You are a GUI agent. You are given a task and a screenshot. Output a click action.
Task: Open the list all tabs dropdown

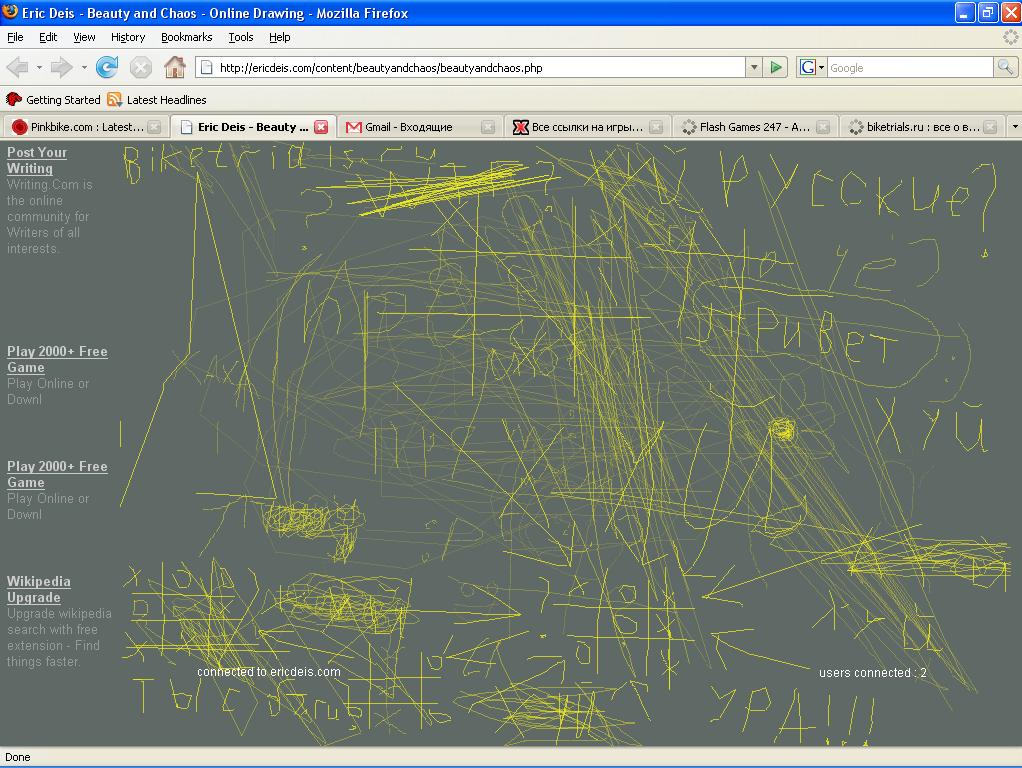[1014, 127]
